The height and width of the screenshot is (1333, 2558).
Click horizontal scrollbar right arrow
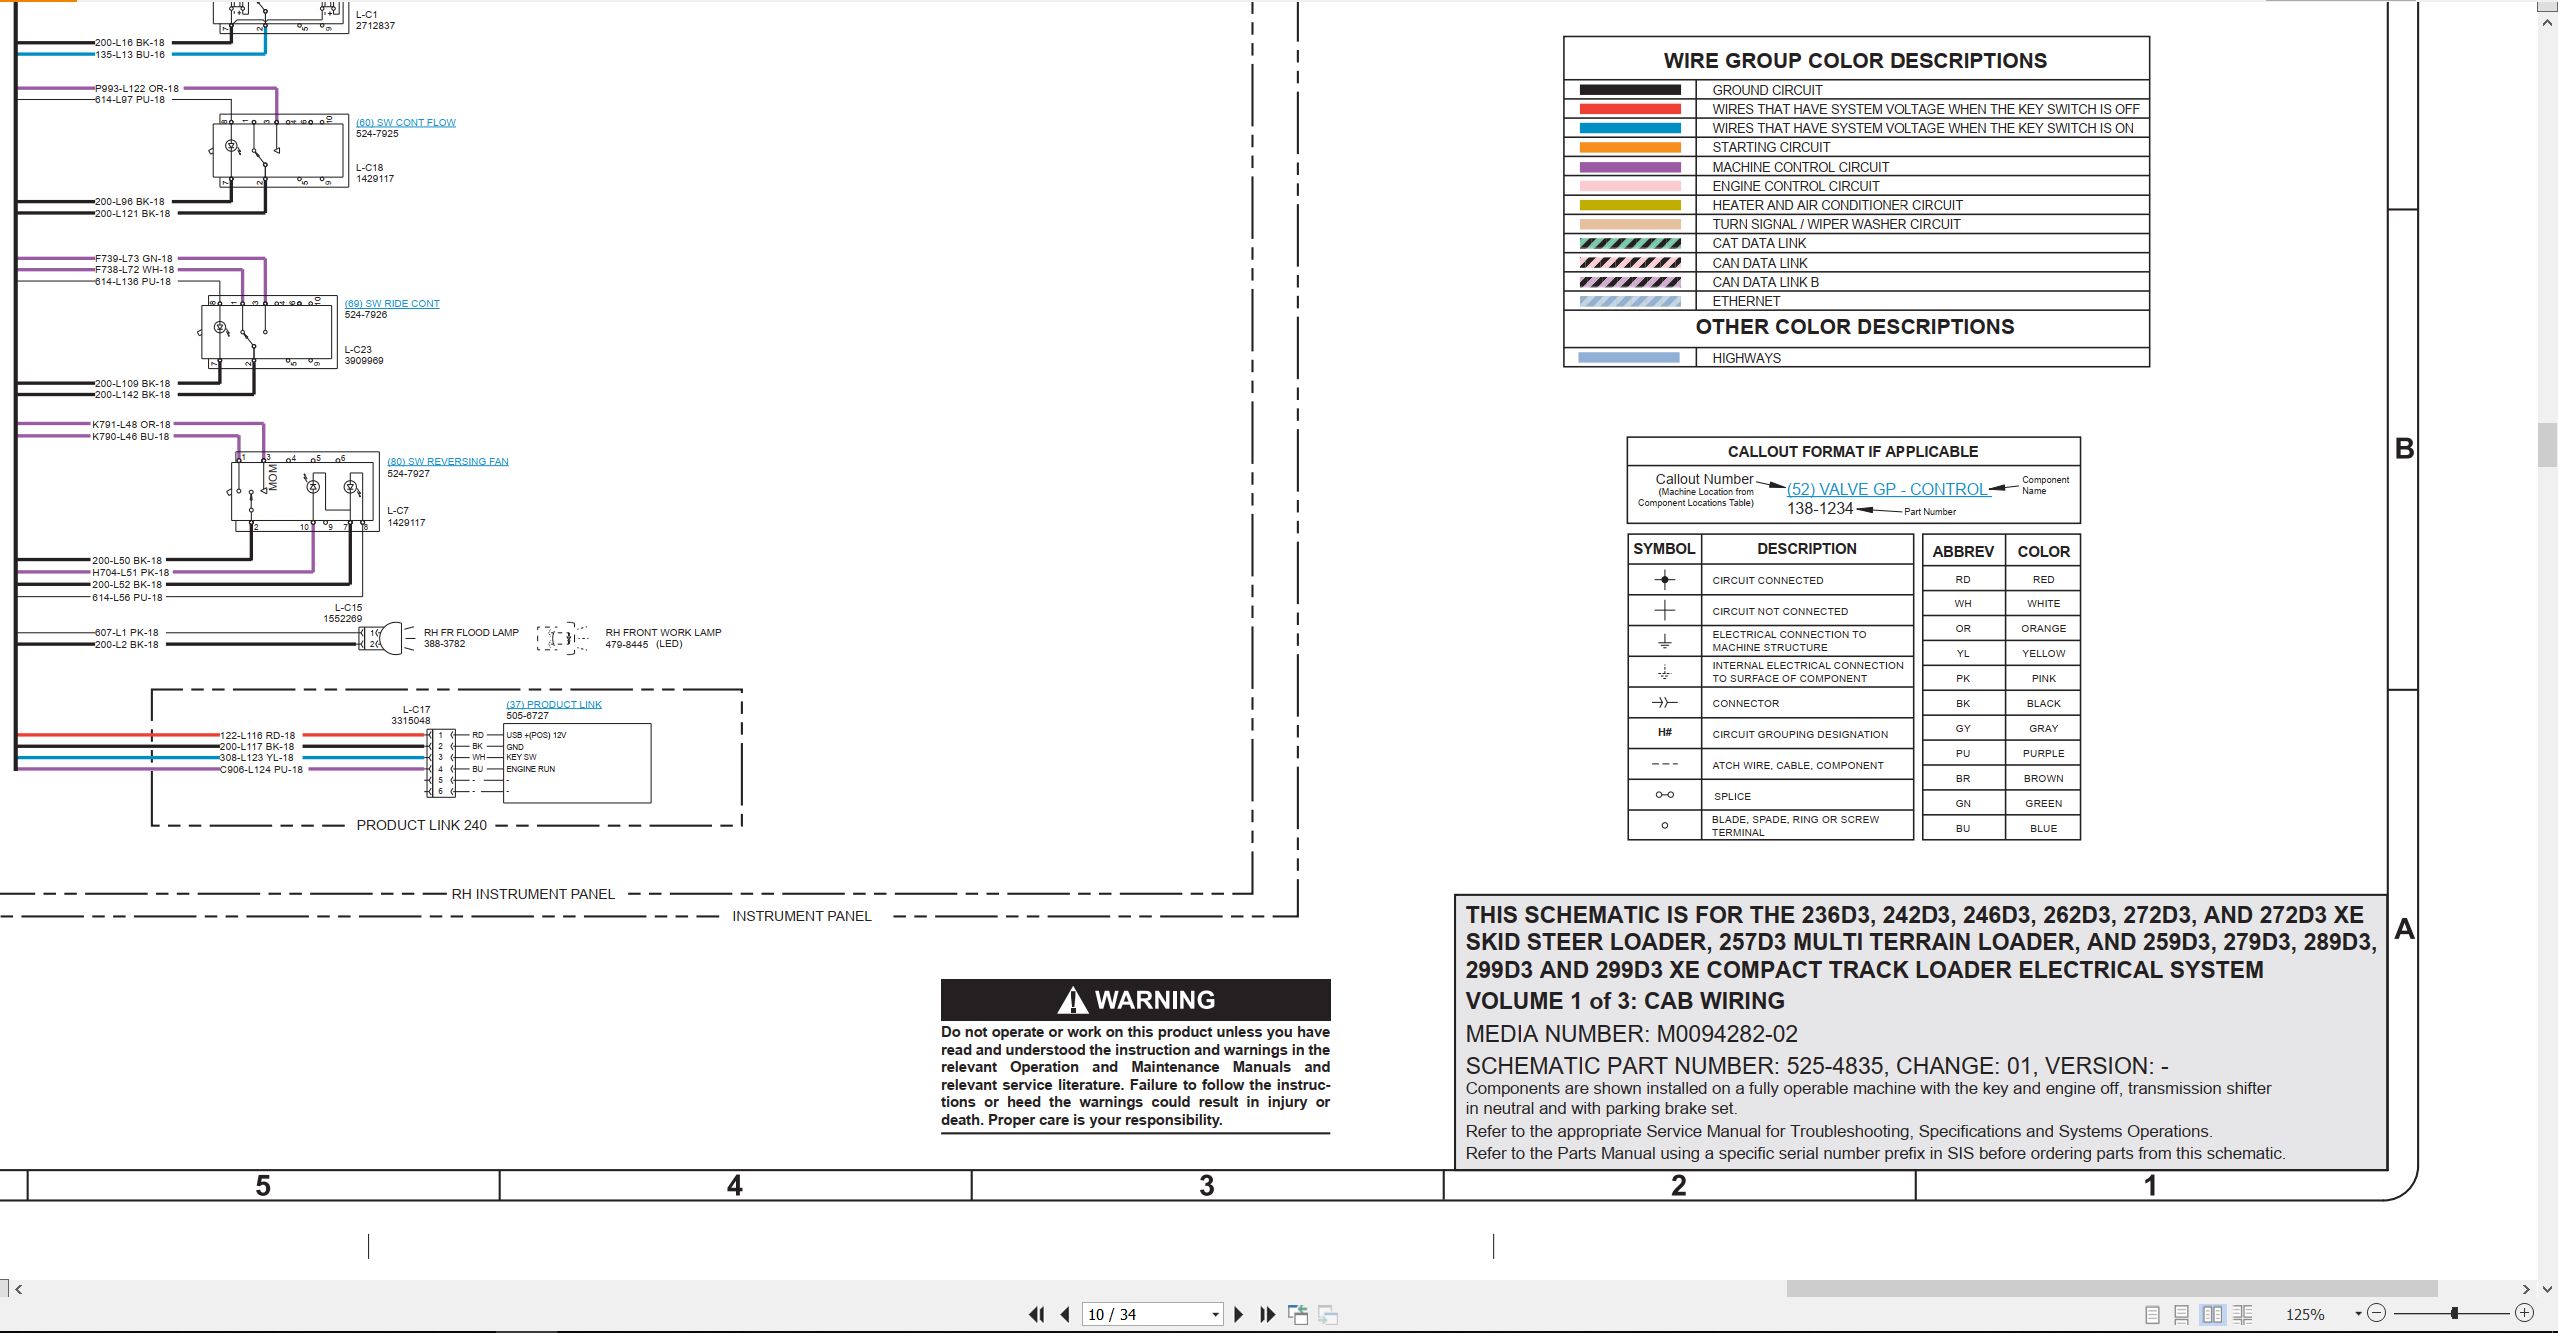point(2526,1289)
